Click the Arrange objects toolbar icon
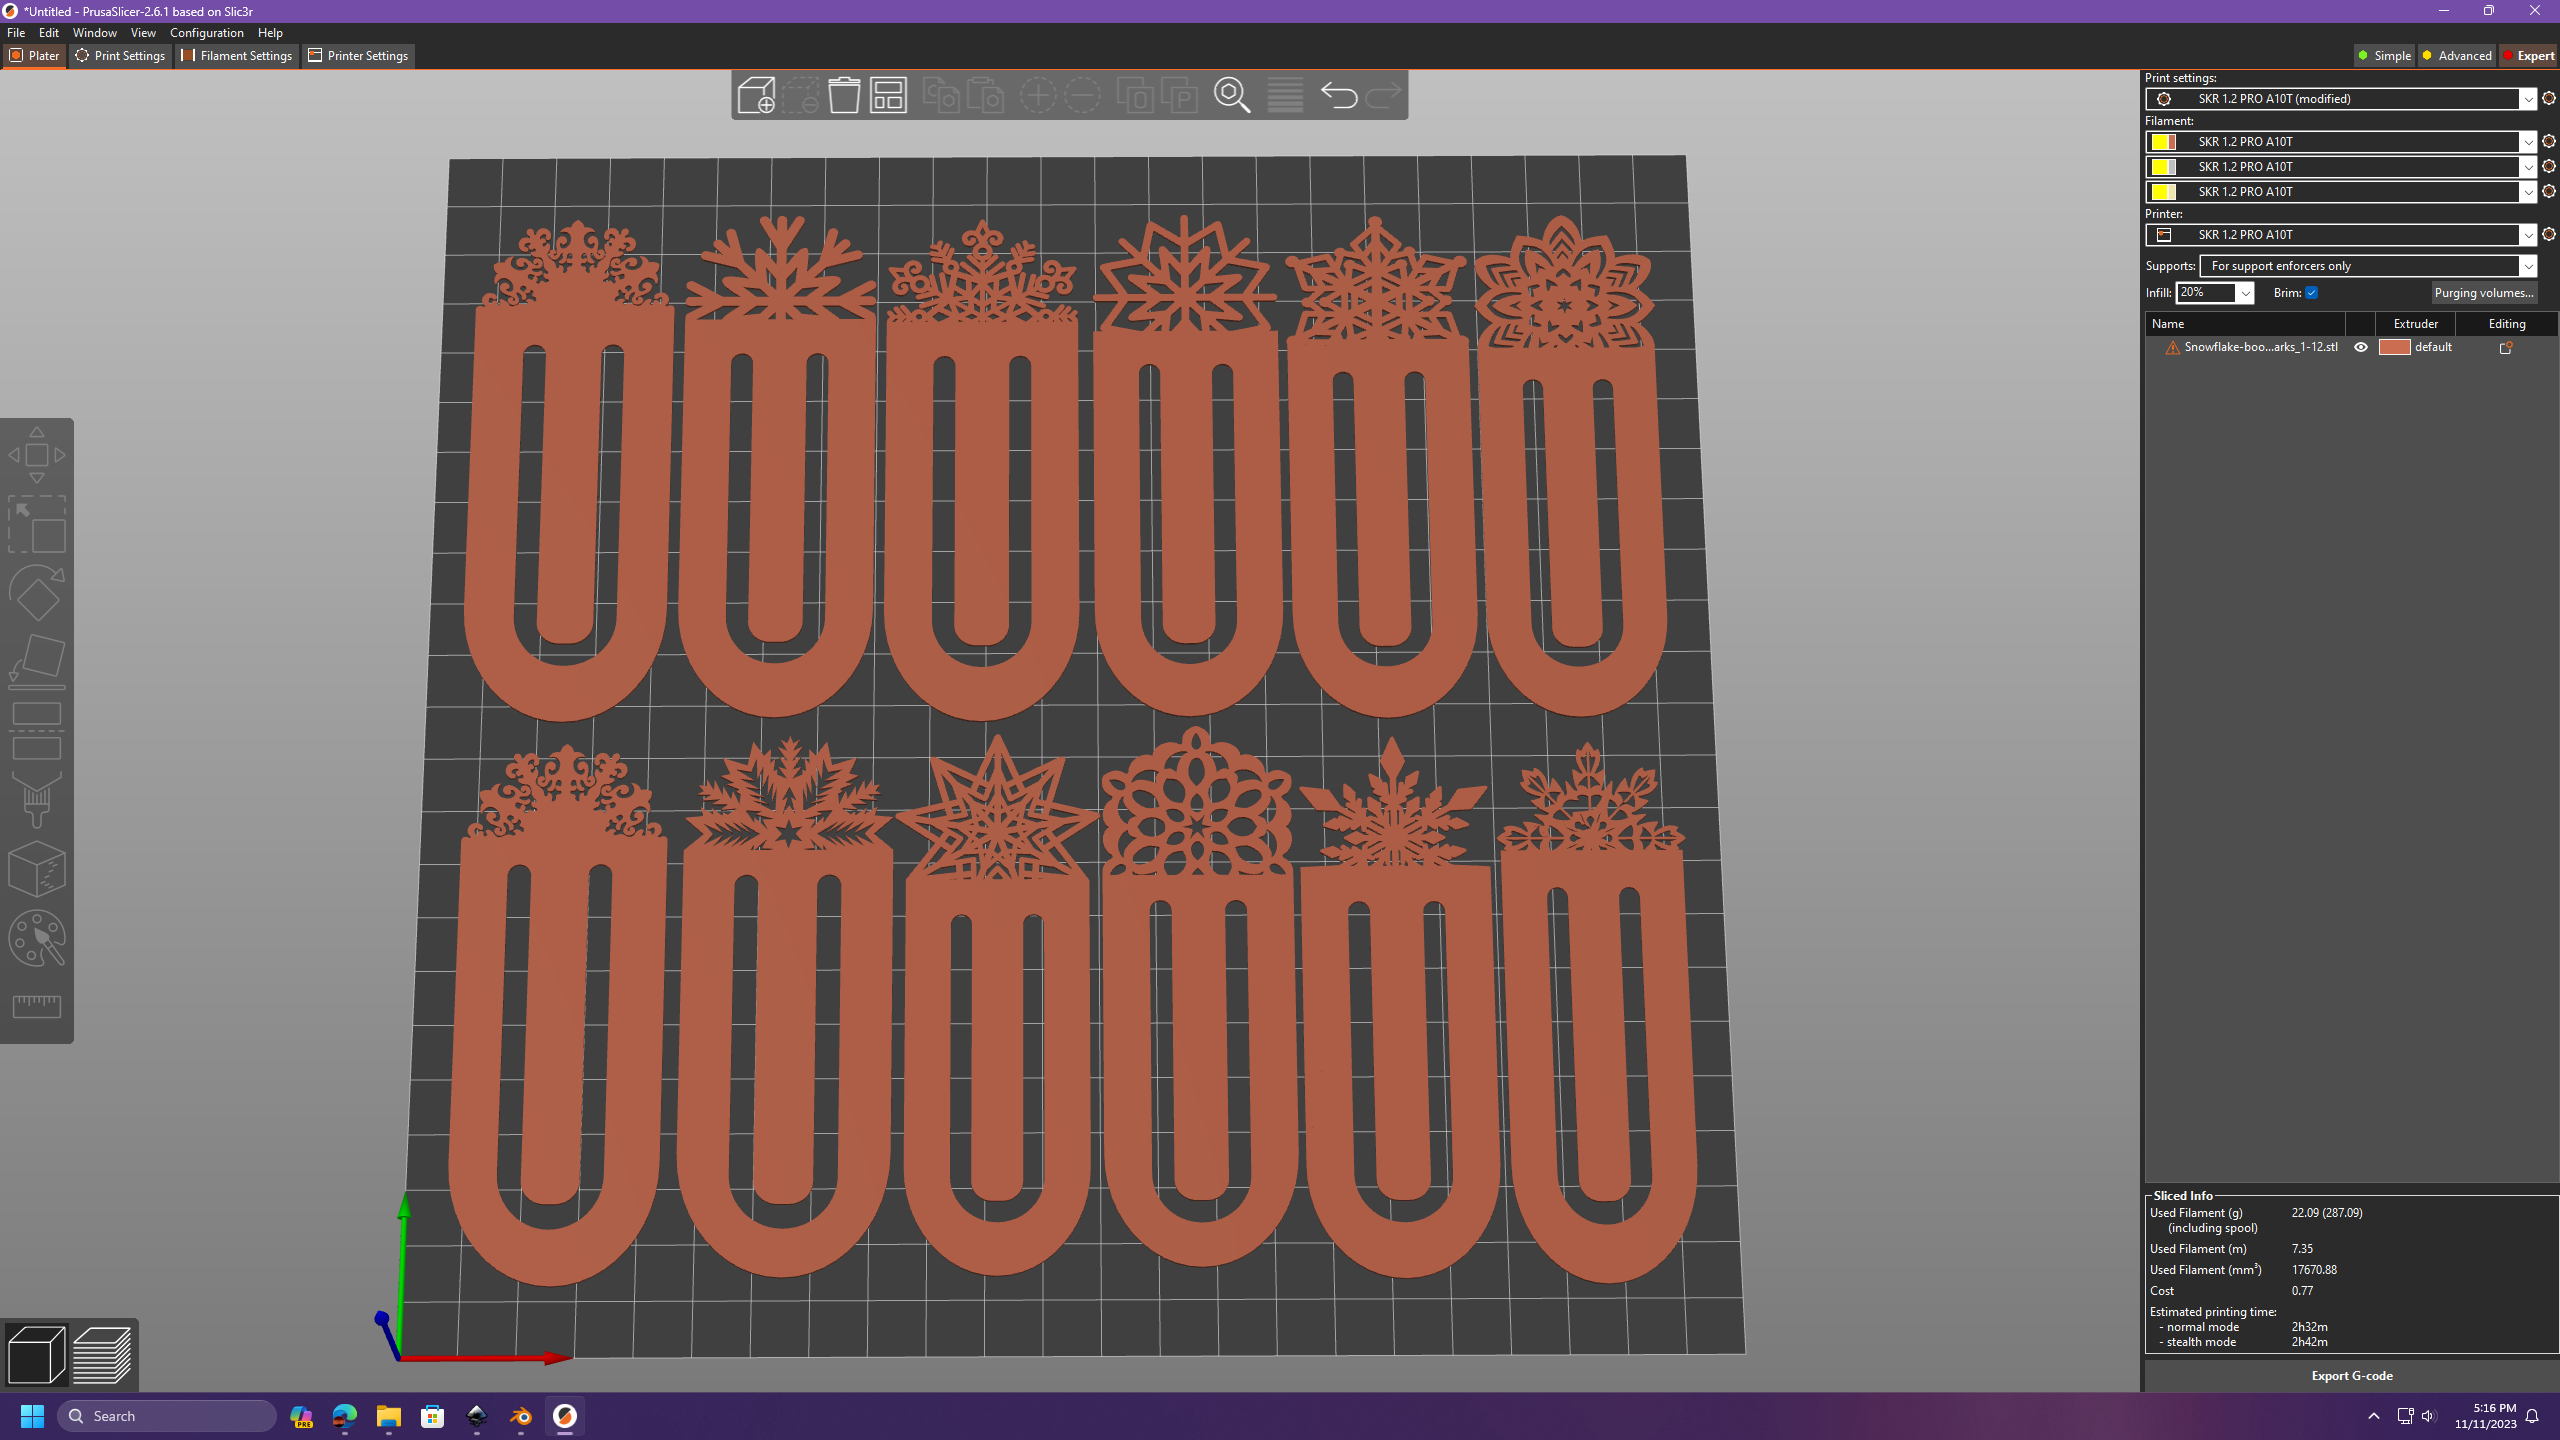Screen dimensions: 2560x1440 pyautogui.click(x=888, y=95)
